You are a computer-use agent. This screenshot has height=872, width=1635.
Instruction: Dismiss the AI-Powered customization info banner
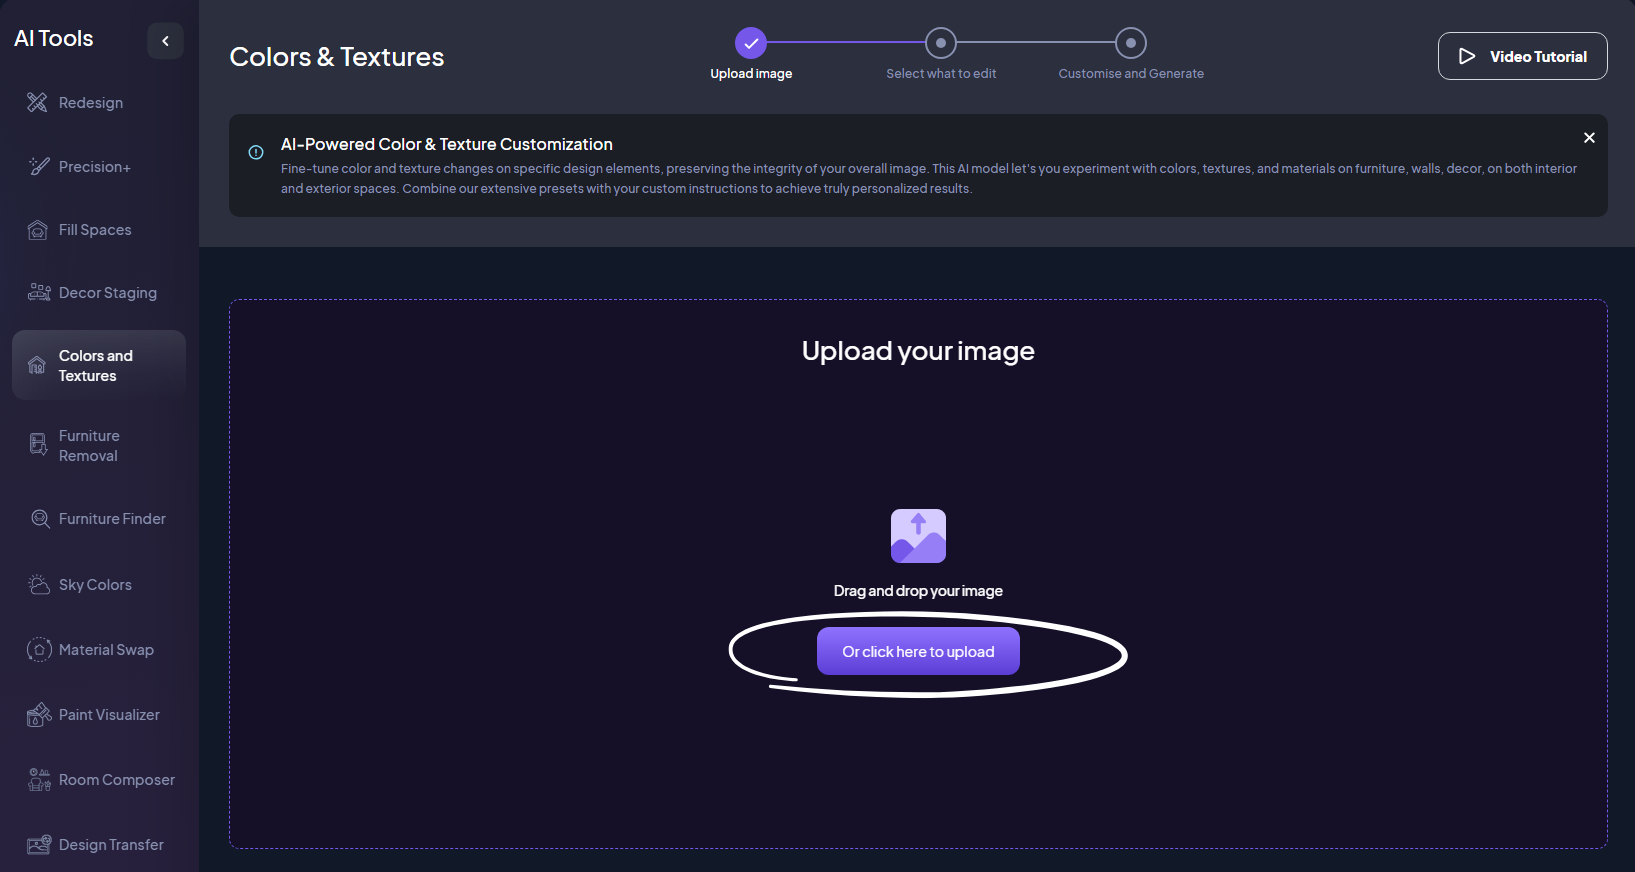click(1589, 138)
